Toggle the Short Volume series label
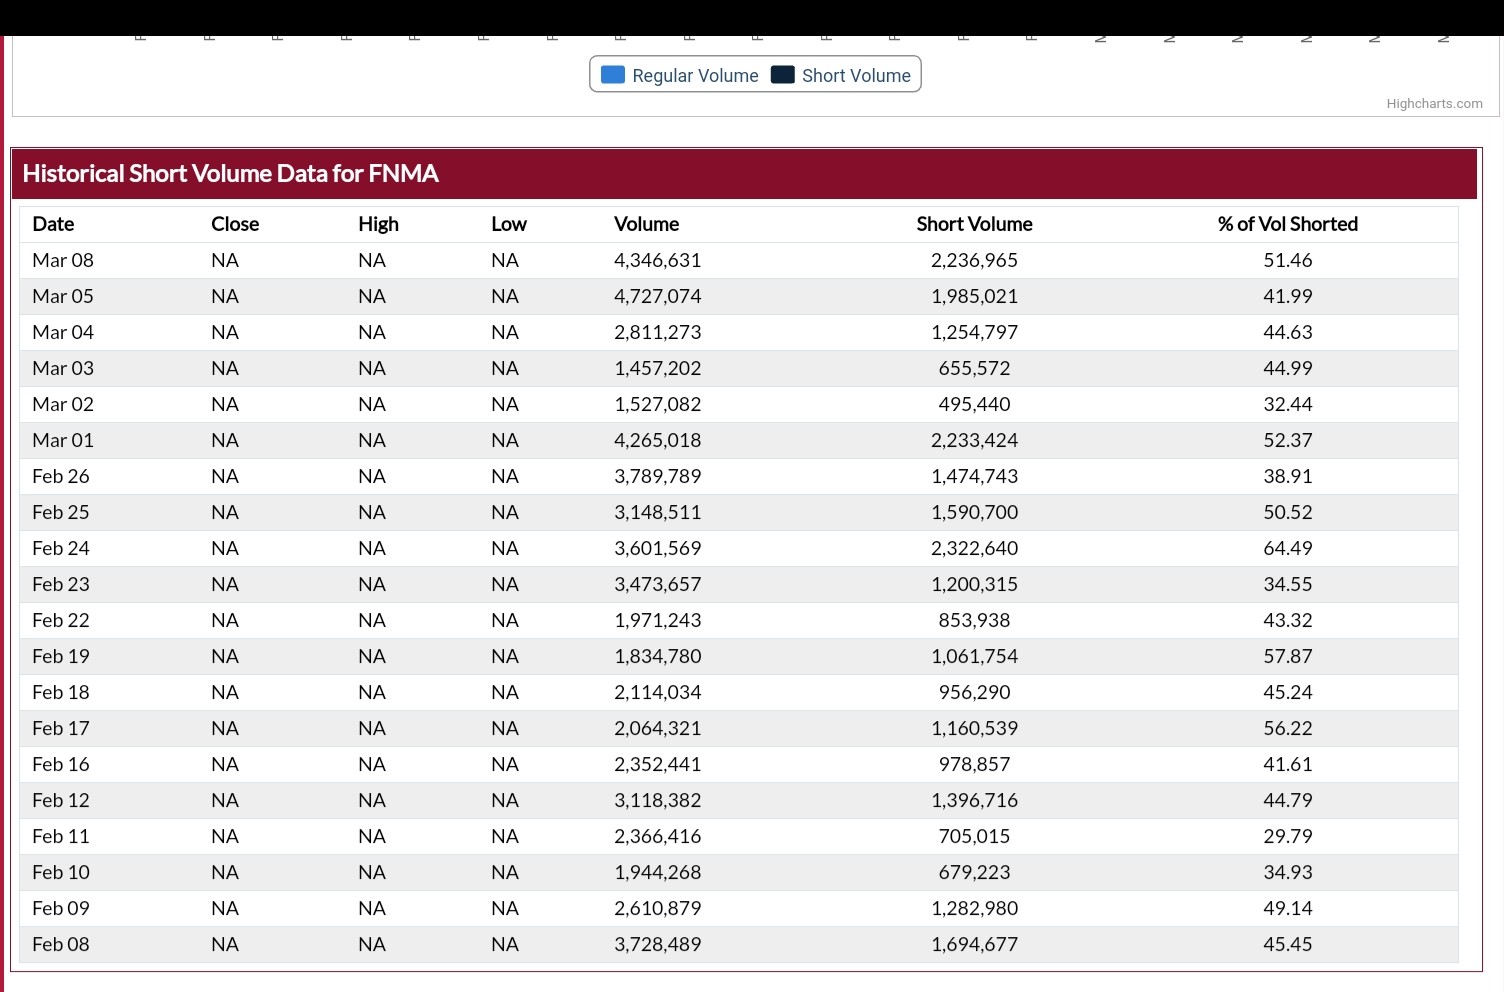The width and height of the screenshot is (1504, 992). tap(856, 76)
